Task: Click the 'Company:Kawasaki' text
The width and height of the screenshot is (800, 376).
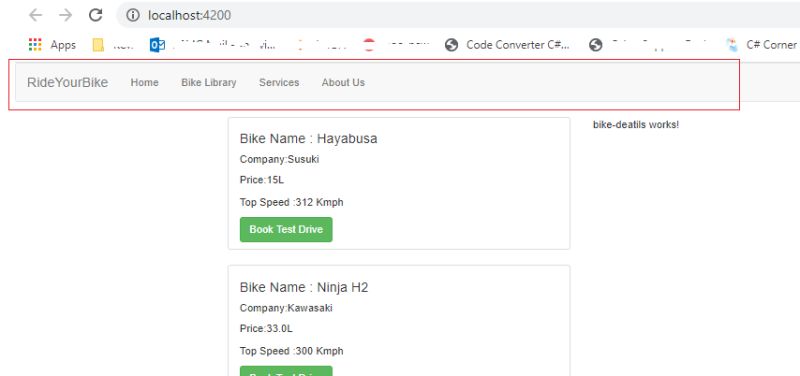Action: click(286, 308)
